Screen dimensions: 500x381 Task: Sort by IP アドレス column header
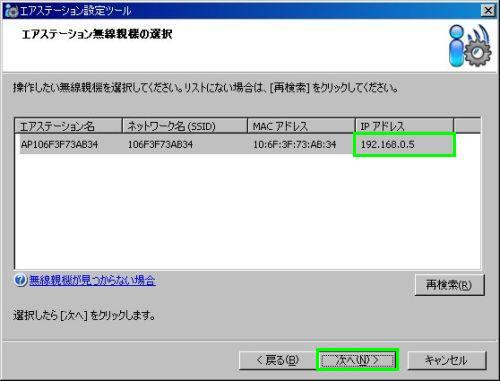point(404,126)
